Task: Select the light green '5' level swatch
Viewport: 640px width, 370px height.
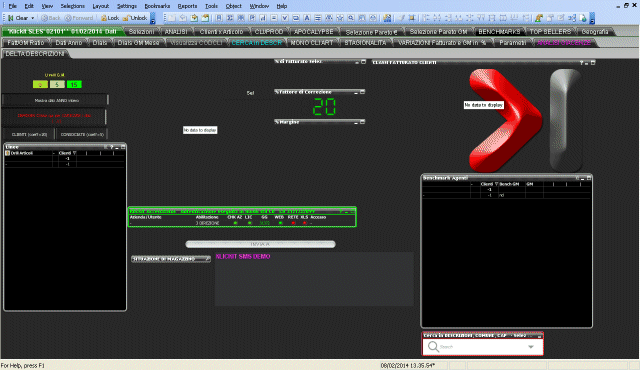Action: pos(57,84)
